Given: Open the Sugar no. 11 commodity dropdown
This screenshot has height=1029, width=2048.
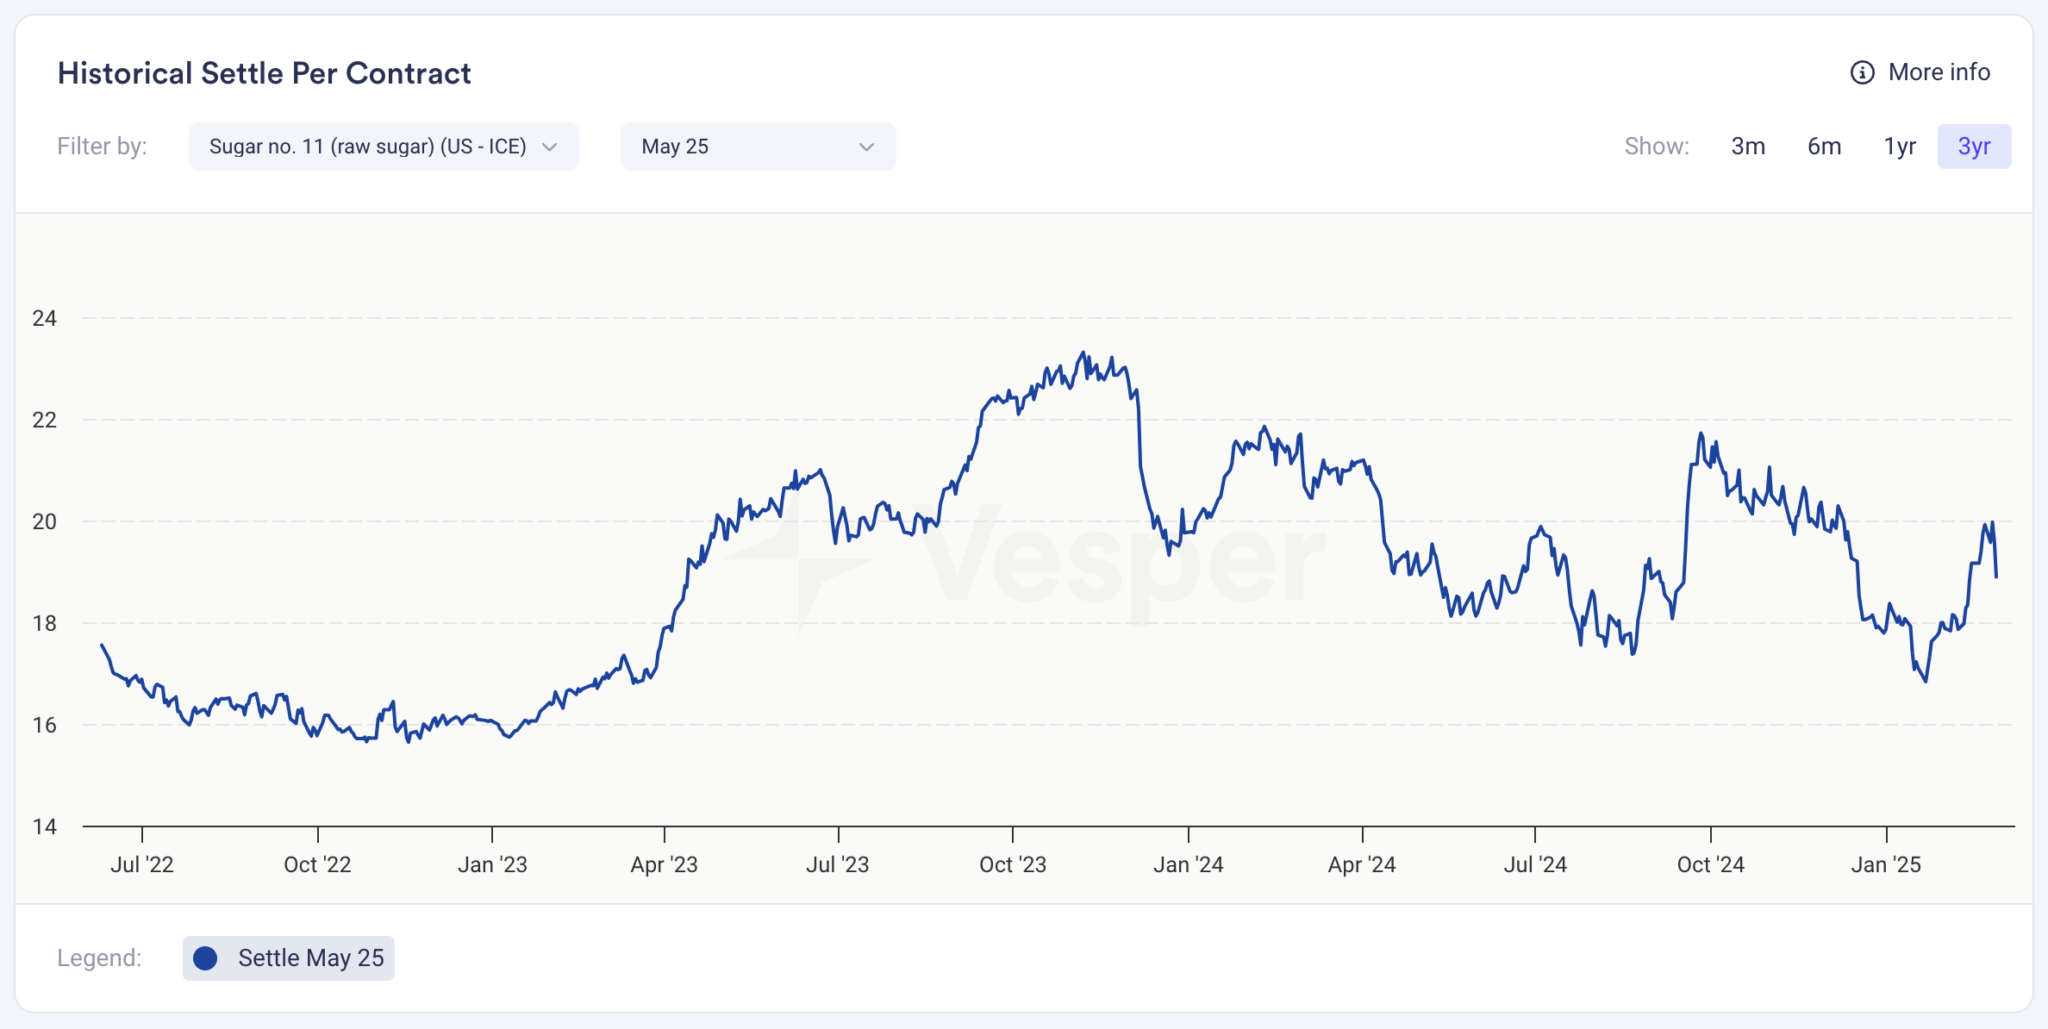Looking at the screenshot, I should click(383, 146).
